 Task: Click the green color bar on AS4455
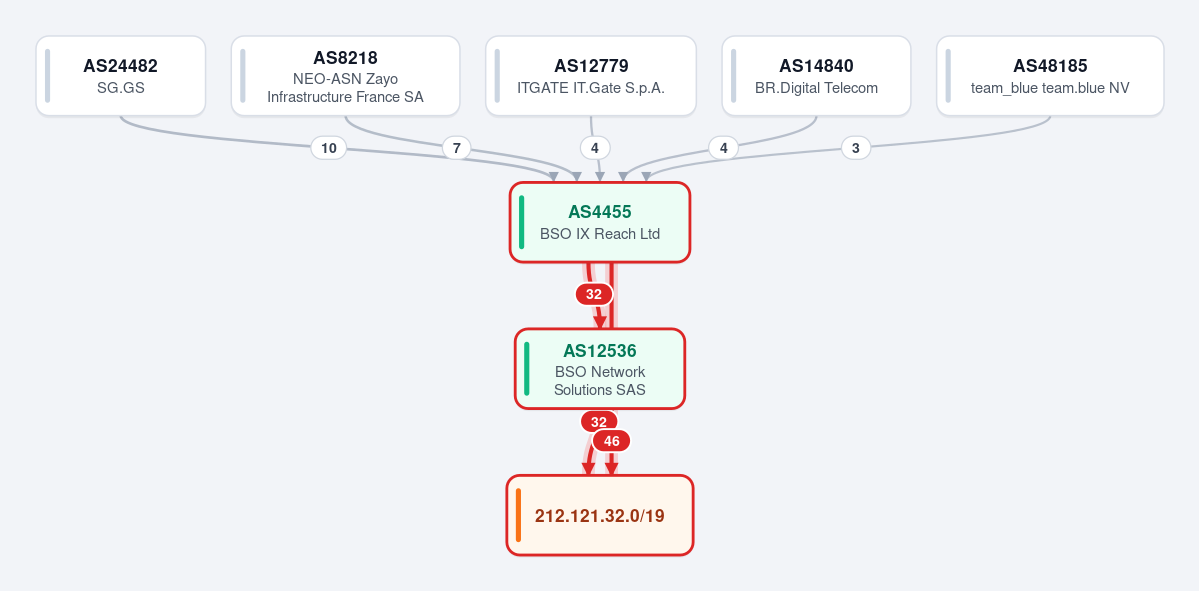coord(522,222)
